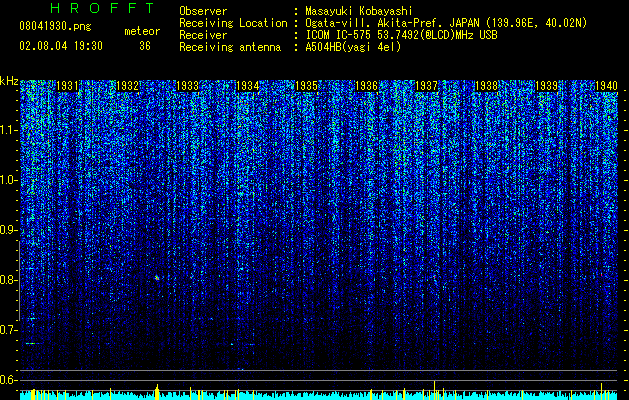
Task: Click the 1940 time marker
Action: tap(606, 86)
